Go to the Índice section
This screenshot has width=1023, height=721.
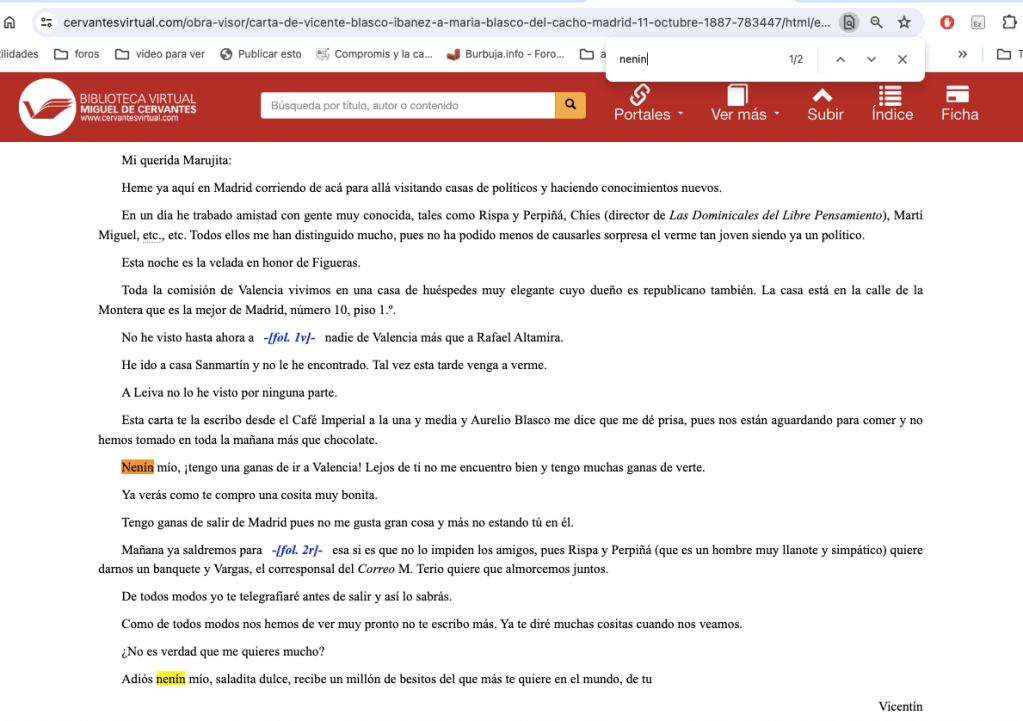tap(891, 103)
